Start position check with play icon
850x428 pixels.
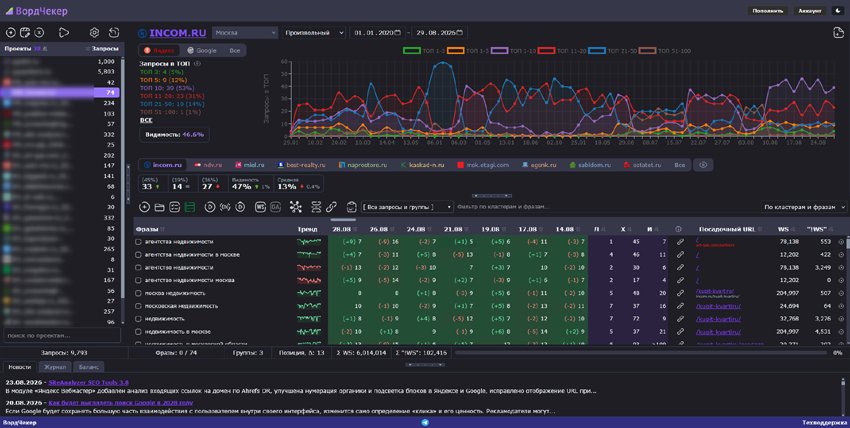[x=64, y=33]
